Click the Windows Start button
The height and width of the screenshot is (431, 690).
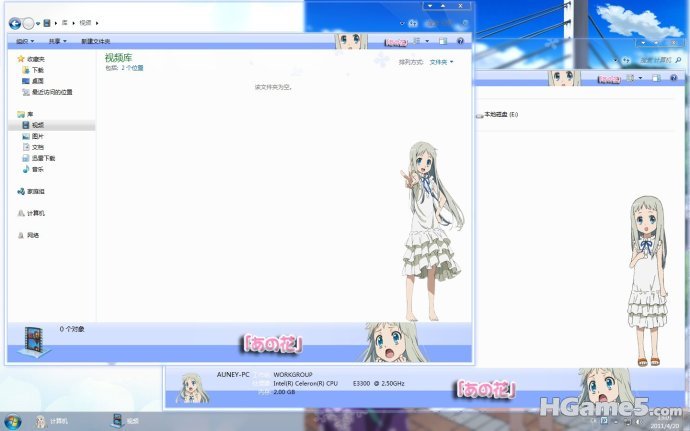(12, 421)
